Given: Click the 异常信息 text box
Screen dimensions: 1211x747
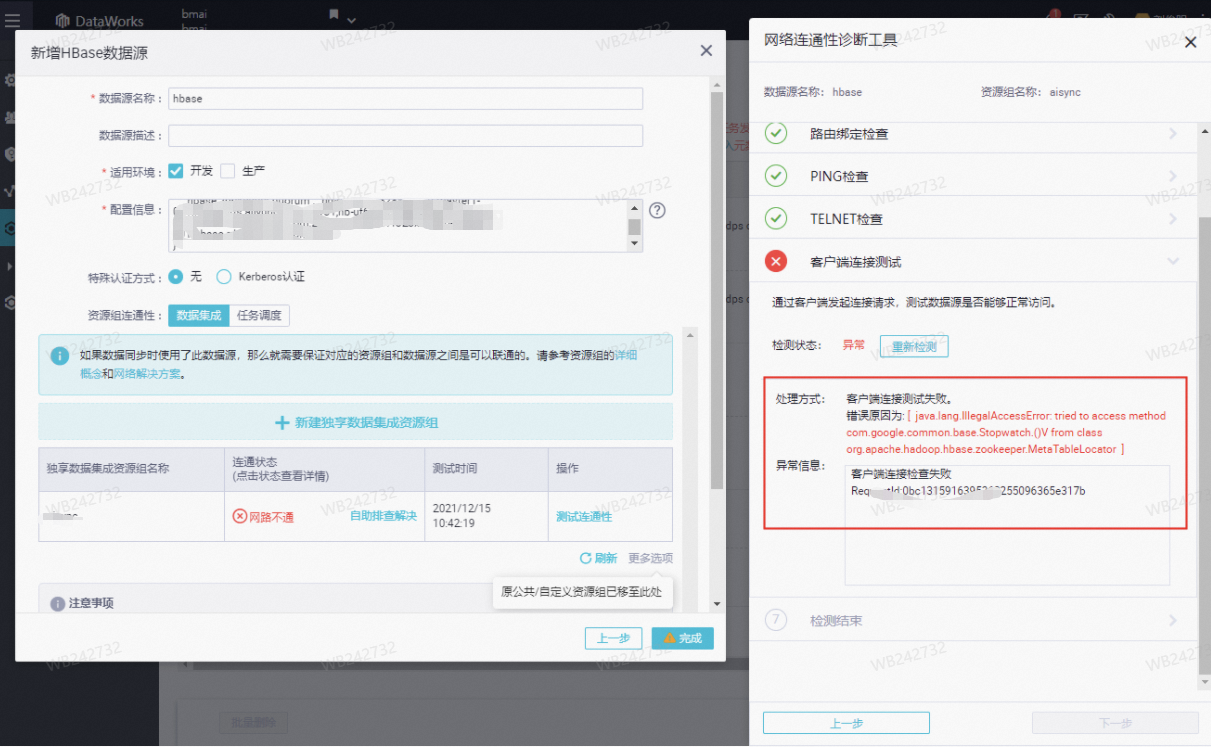Looking at the screenshot, I should (x=1007, y=525).
